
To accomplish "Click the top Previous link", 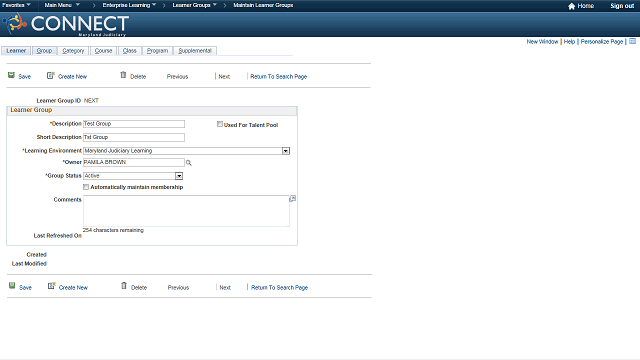I will coord(178,77).
